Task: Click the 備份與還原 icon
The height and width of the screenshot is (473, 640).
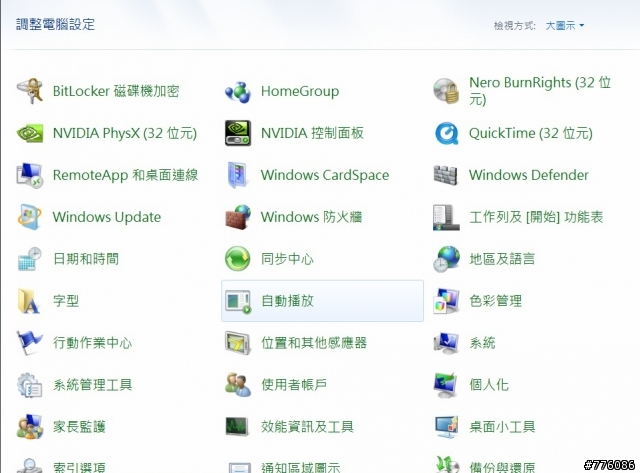Action: 446,465
